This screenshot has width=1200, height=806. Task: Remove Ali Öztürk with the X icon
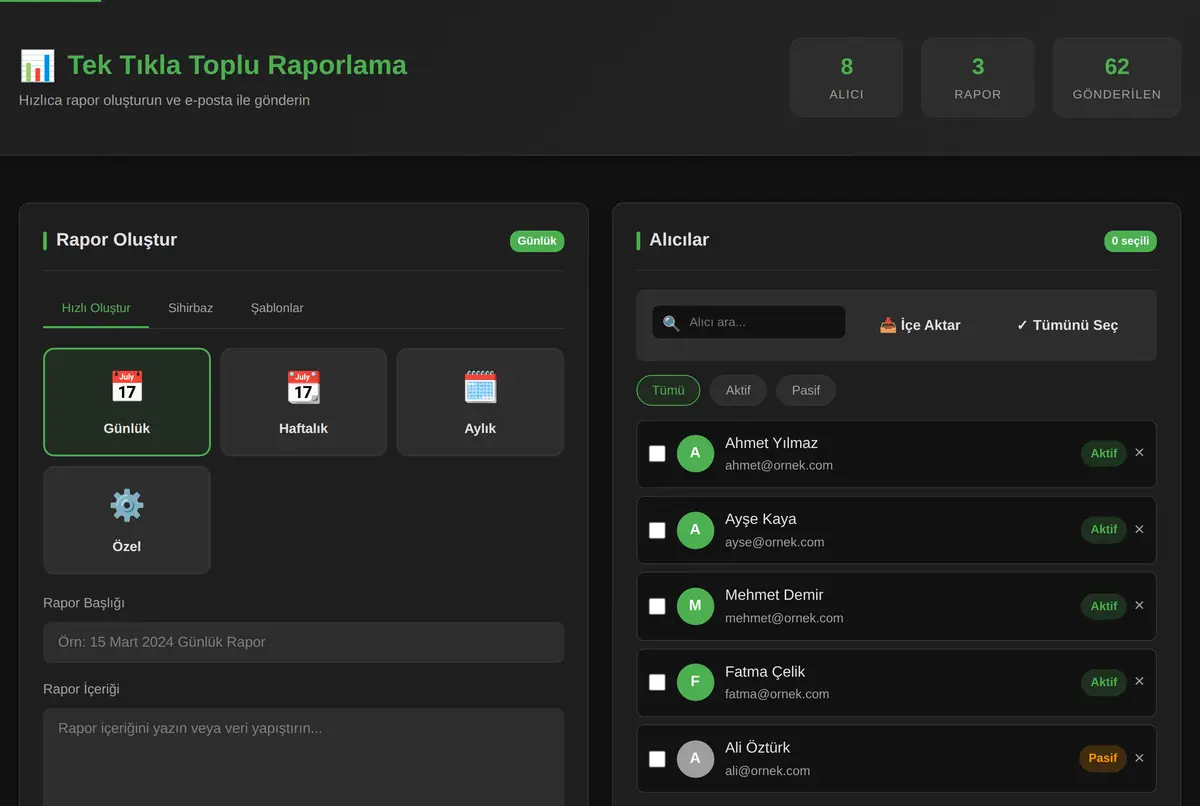pos(1139,758)
